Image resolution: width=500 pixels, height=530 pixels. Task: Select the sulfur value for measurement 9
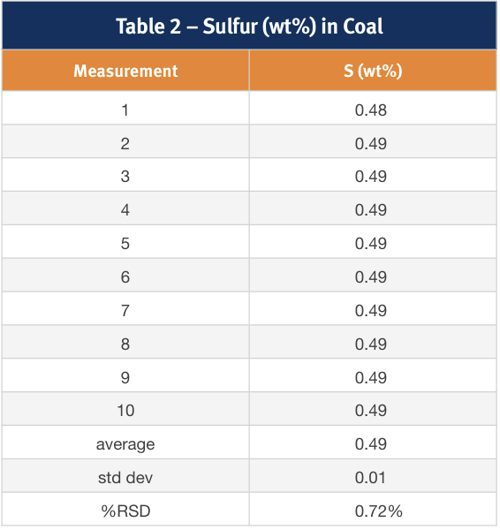(371, 378)
